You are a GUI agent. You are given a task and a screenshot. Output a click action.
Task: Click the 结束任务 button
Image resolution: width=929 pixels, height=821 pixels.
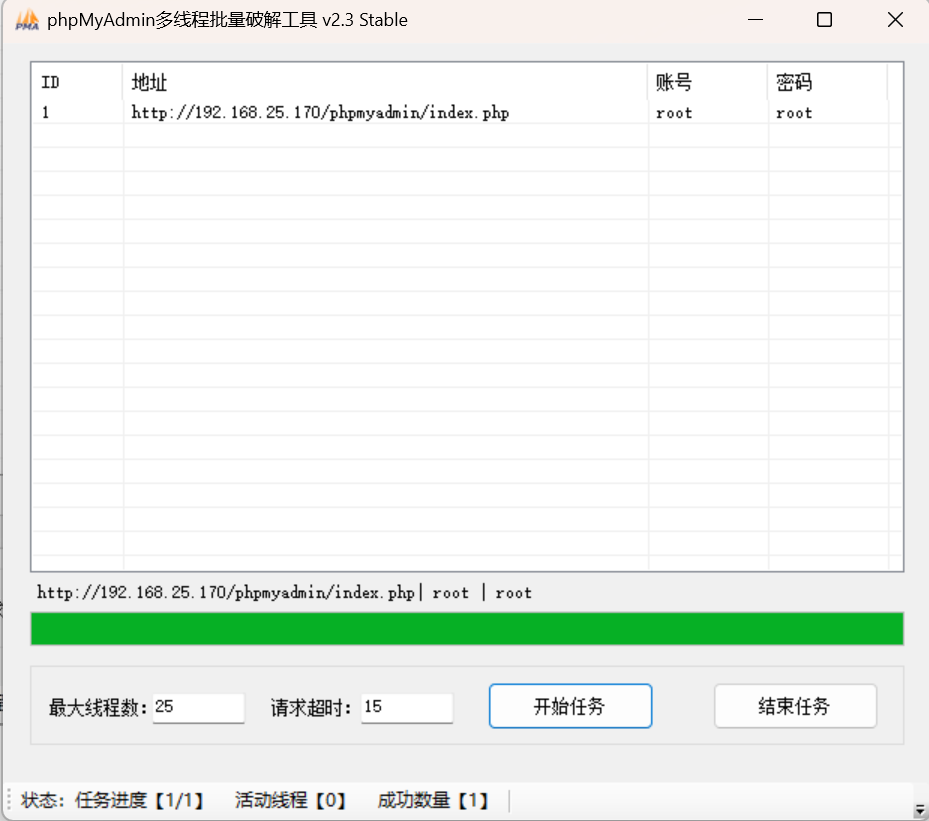(795, 706)
